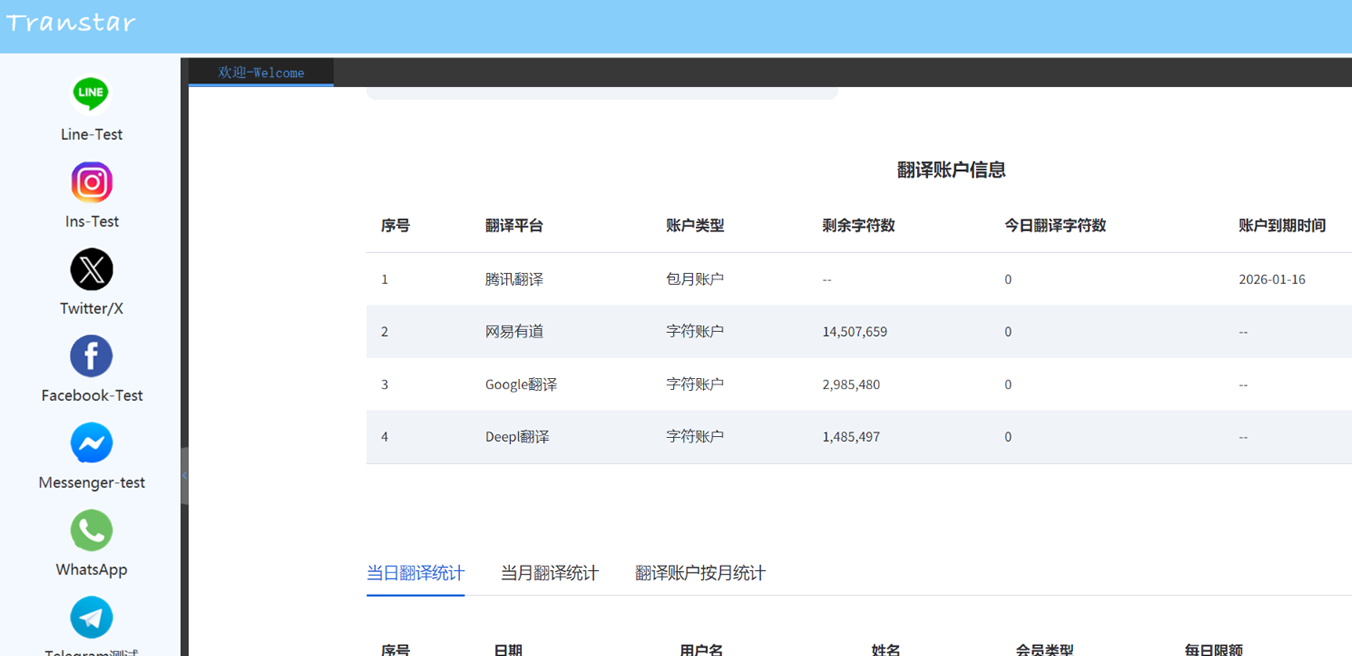1352x656 pixels.
Task: Open the Telegram测试 channel icon
Action: 91,617
